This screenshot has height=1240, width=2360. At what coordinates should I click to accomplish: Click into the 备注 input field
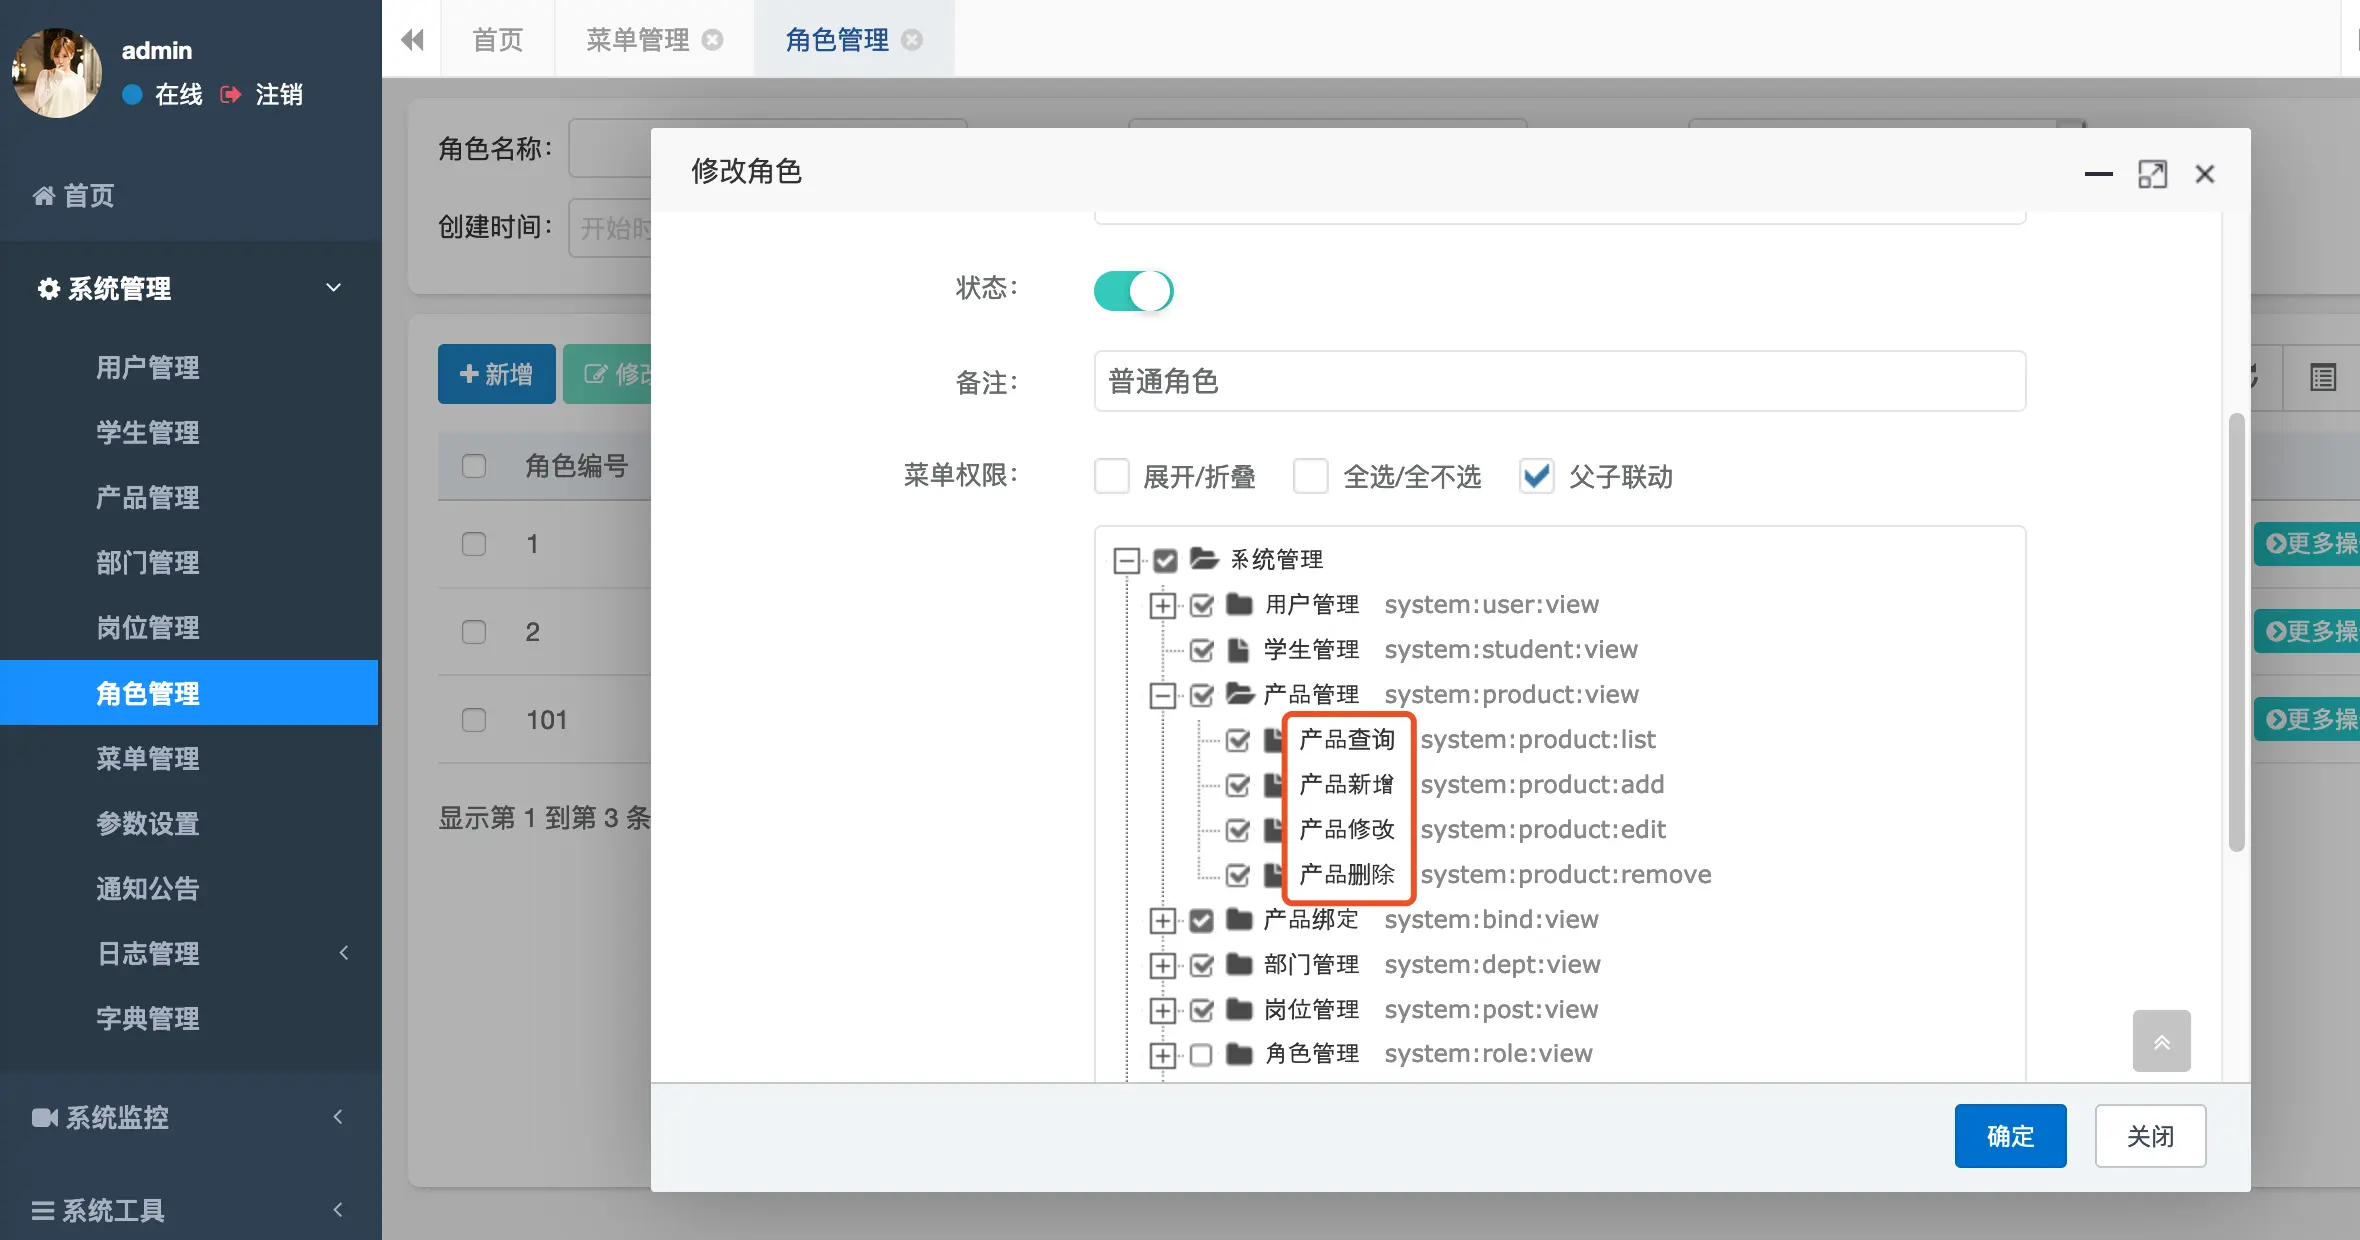click(1559, 381)
